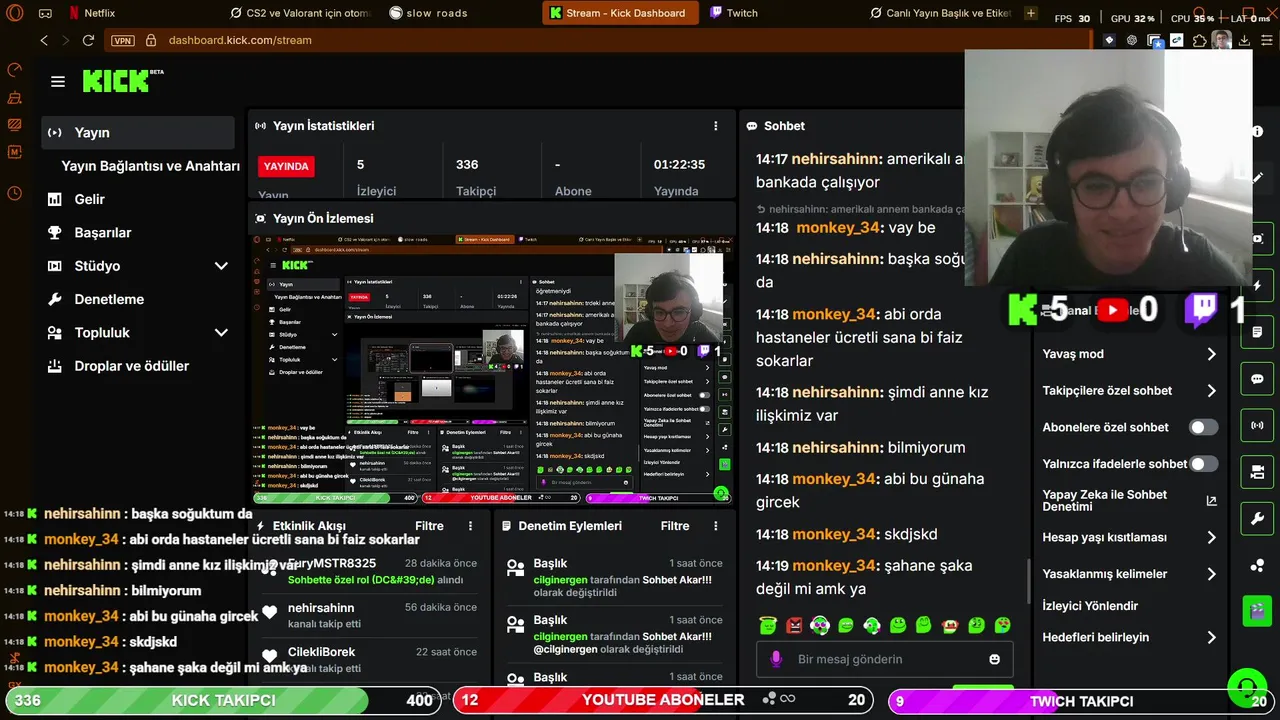Viewport: 1280px width, 720px height.
Task: Switch to Canlı Yayın Başlık browser tab
Action: (940, 13)
